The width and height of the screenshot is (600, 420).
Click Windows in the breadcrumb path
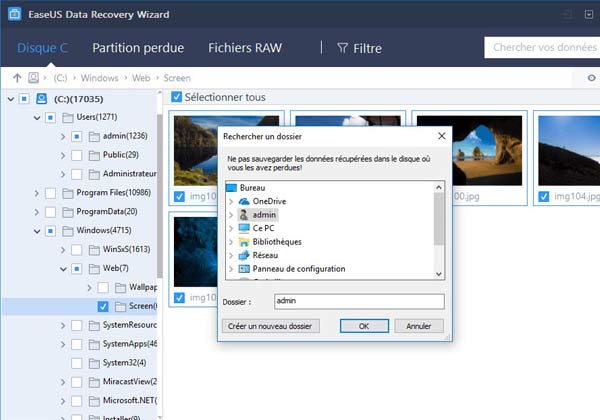[99, 78]
